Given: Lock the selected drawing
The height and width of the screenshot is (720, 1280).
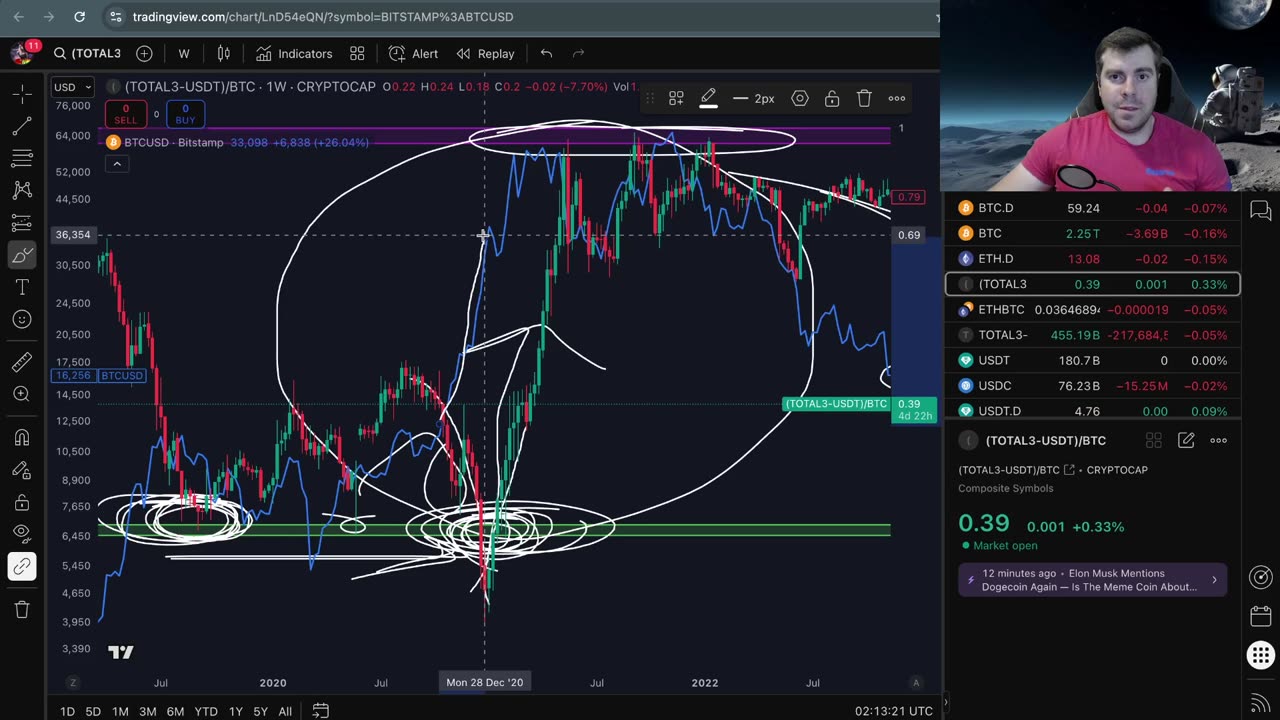Looking at the screenshot, I should (832, 98).
